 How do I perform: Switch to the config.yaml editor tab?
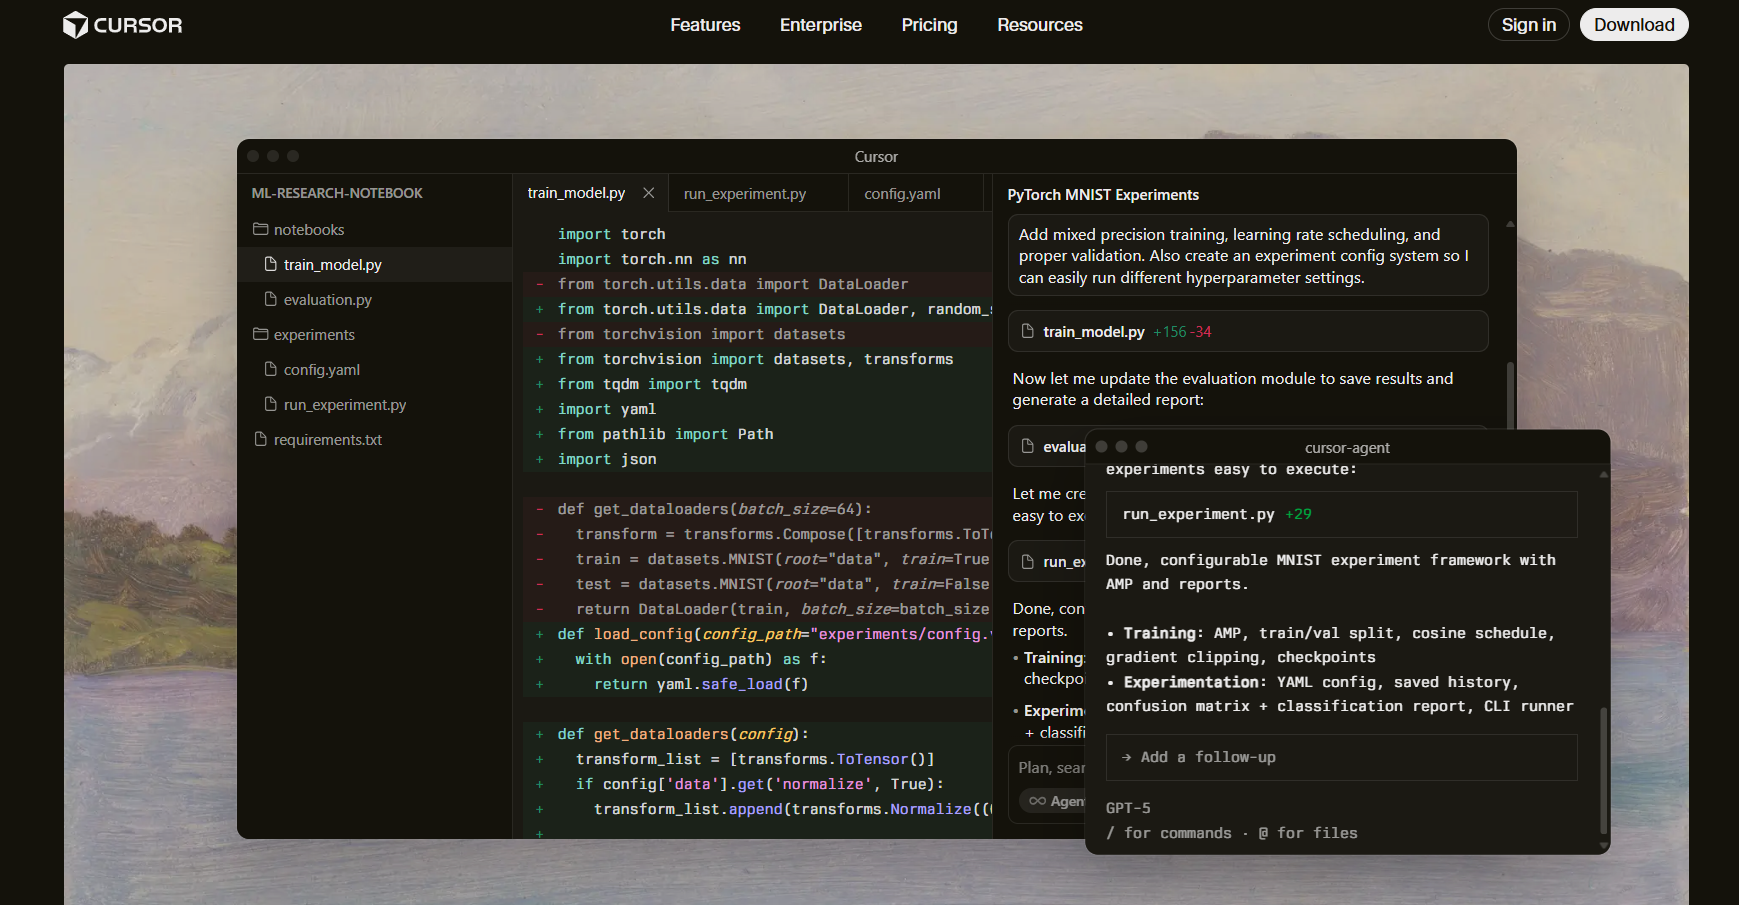[902, 194]
